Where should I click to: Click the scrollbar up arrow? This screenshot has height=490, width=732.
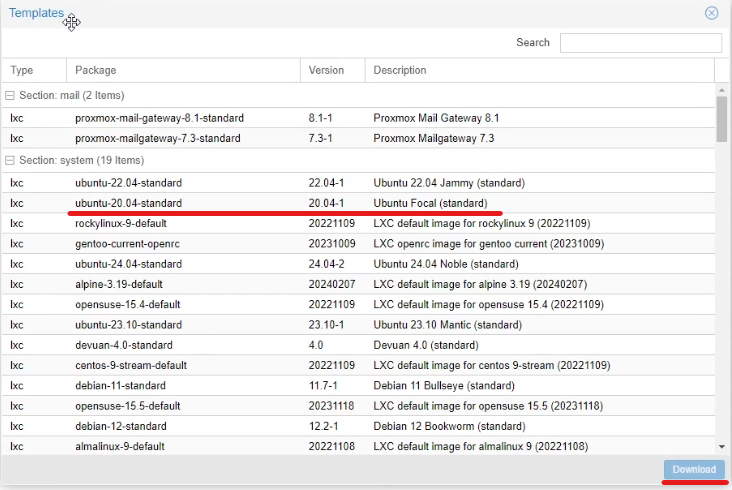[722, 90]
